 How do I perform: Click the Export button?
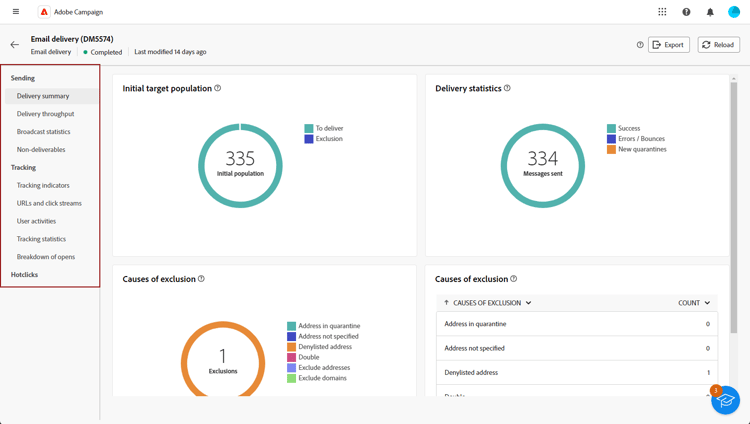click(x=669, y=45)
